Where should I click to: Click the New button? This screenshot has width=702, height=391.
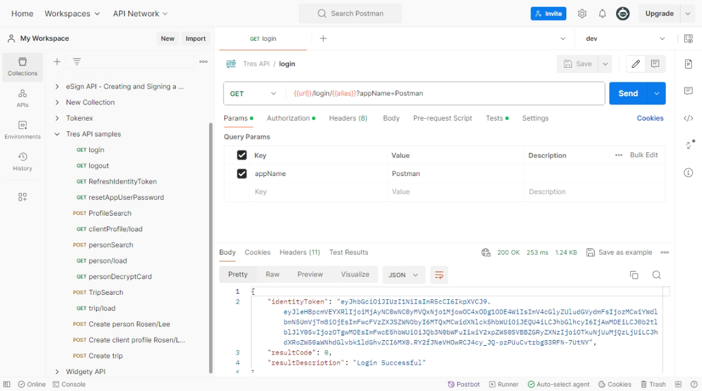pos(167,39)
